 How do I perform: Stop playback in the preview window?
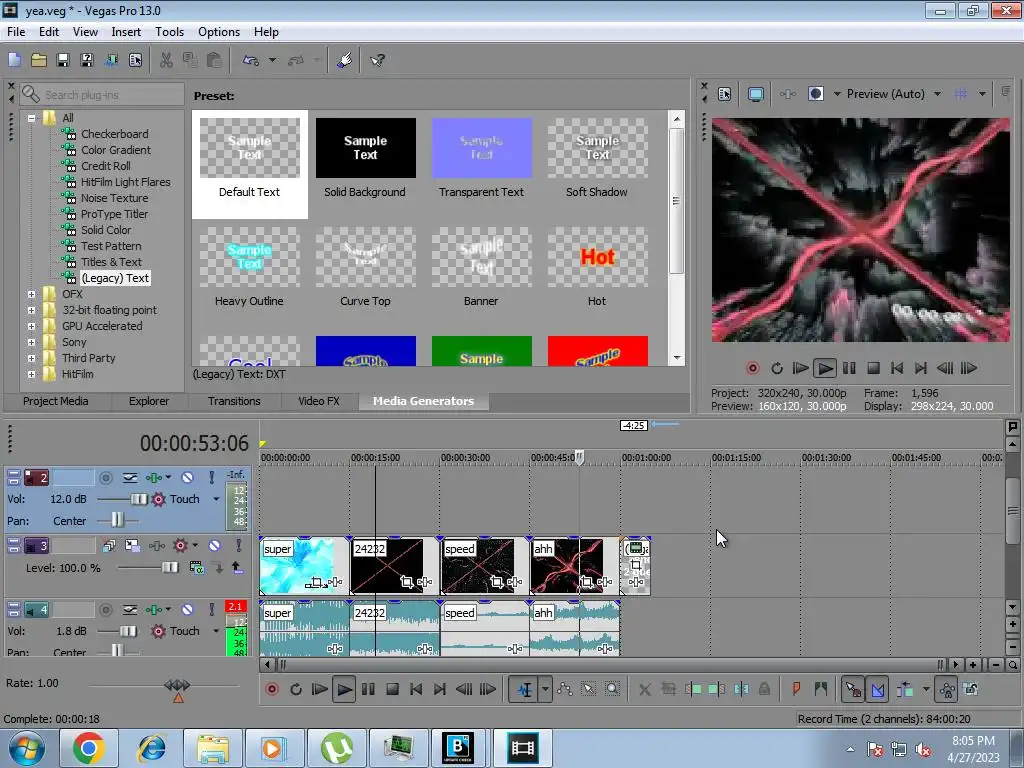873,368
